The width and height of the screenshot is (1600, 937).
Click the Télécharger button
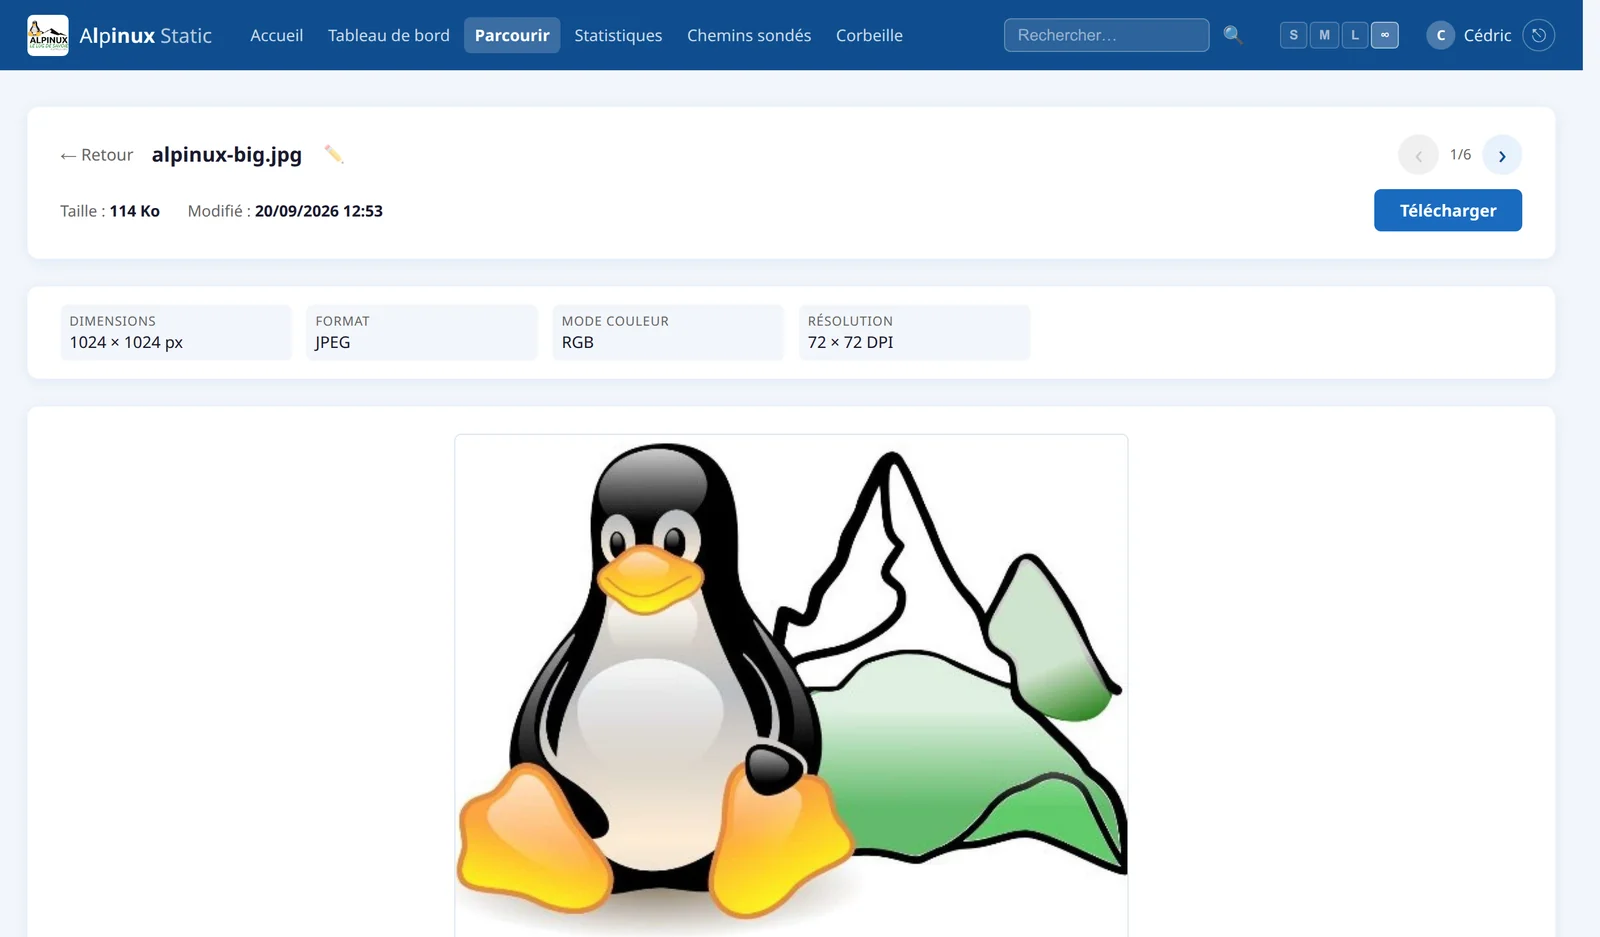[x=1447, y=210]
